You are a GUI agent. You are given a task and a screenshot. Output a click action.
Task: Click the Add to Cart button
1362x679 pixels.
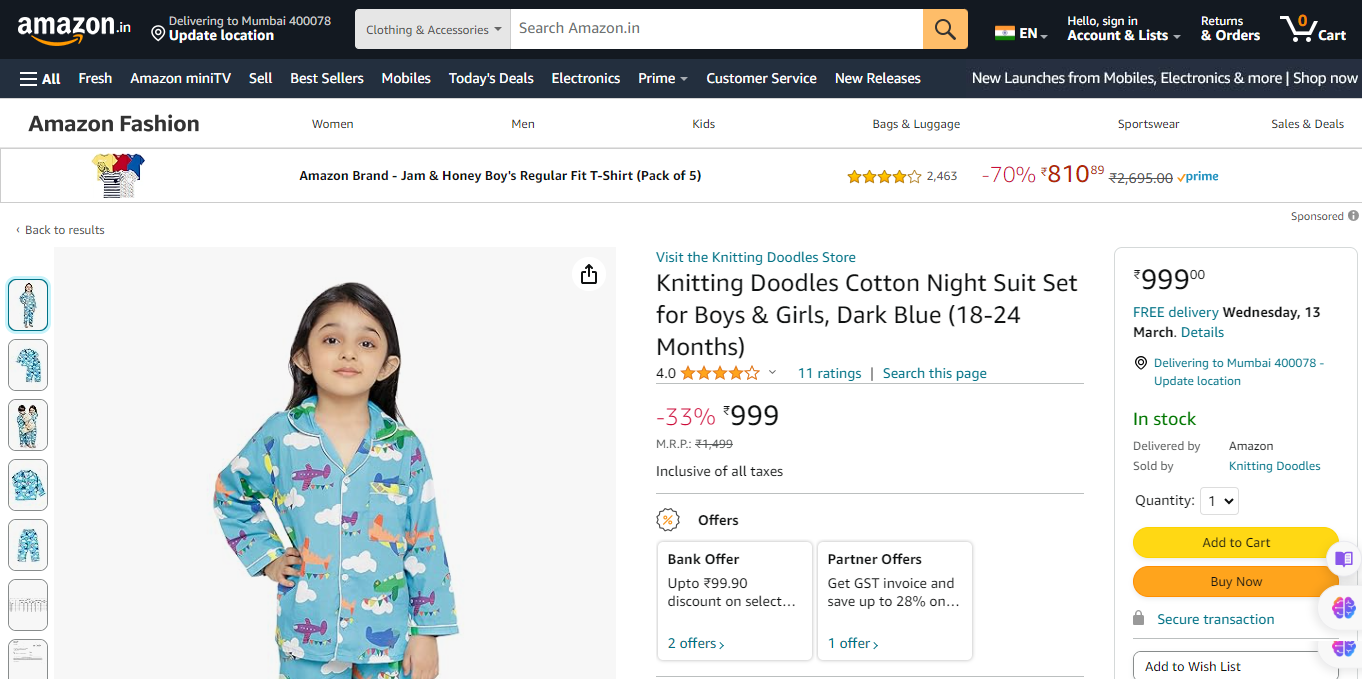click(x=1235, y=542)
